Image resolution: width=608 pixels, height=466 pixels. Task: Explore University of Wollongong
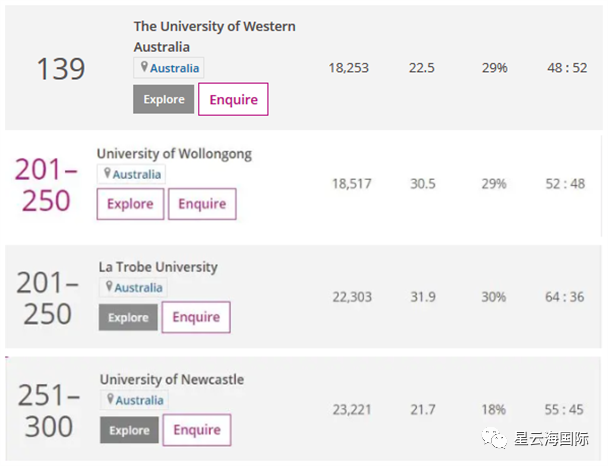pyautogui.click(x=130, y=204)
